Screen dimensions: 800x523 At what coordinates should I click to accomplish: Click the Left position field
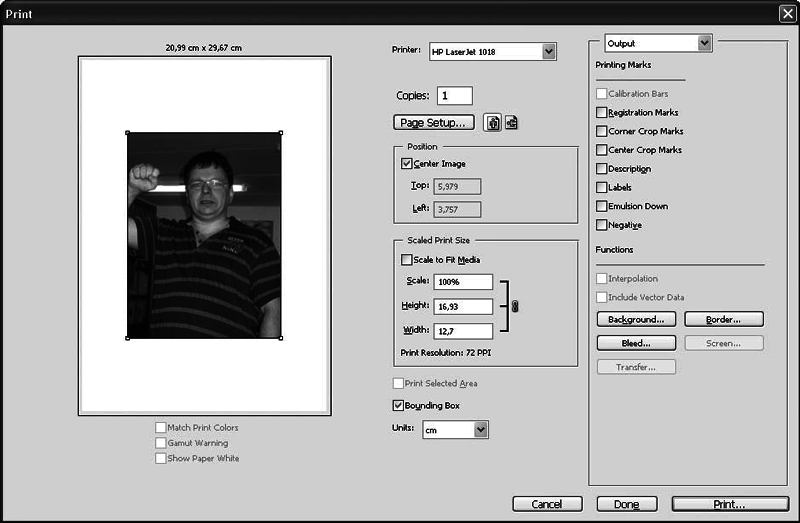click(x=457, y=209)
